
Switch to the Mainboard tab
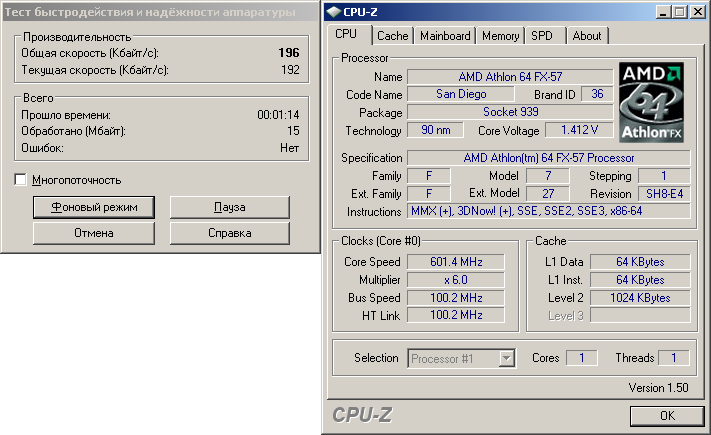click(x=445, y=36)
